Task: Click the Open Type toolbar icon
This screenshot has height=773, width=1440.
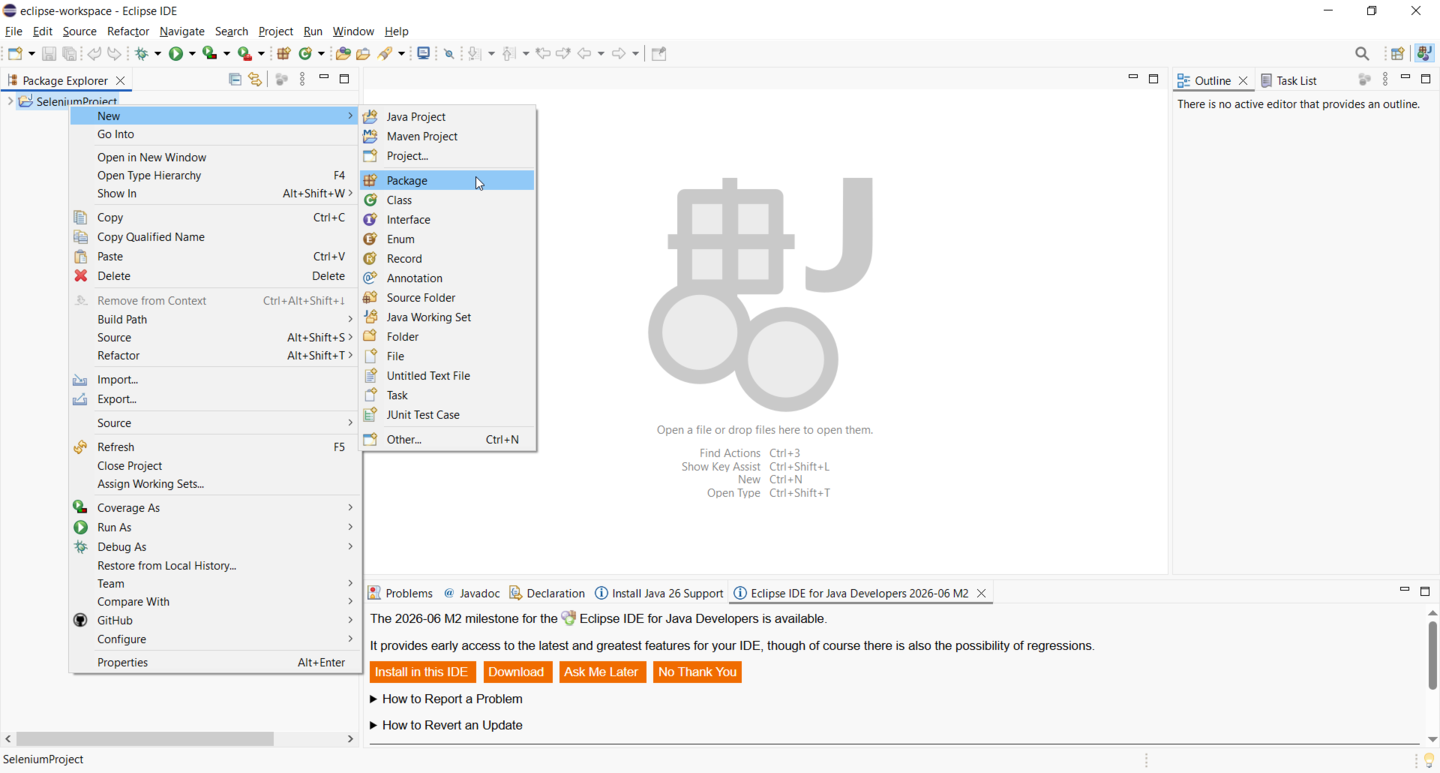Action: pos(343,54)
